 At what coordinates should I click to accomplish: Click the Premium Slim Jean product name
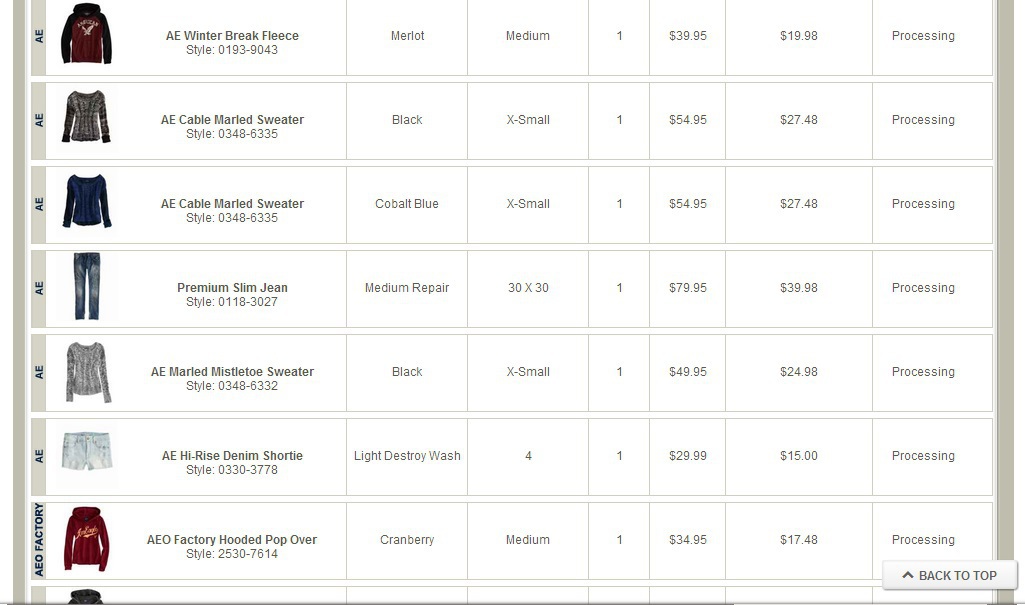point(232,288)
